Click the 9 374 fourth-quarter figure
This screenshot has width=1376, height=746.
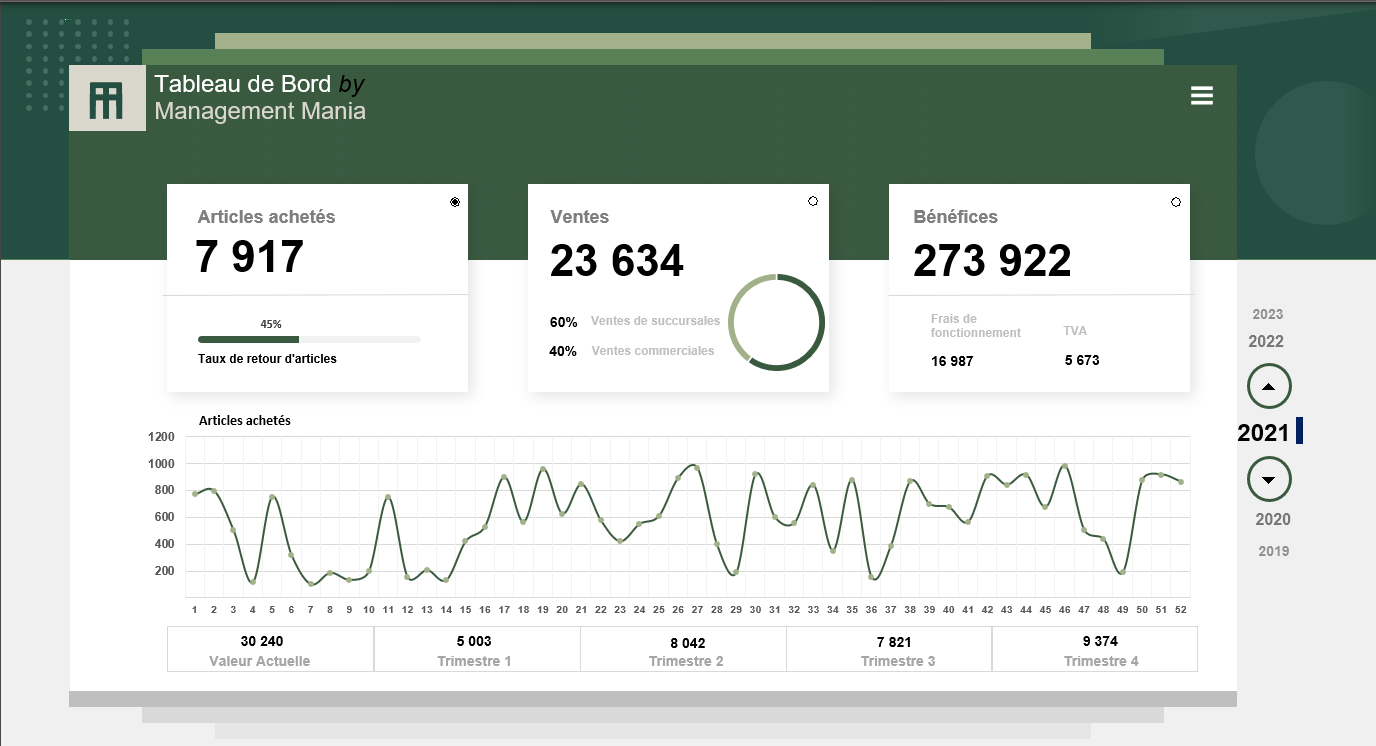click(1100, 641)
